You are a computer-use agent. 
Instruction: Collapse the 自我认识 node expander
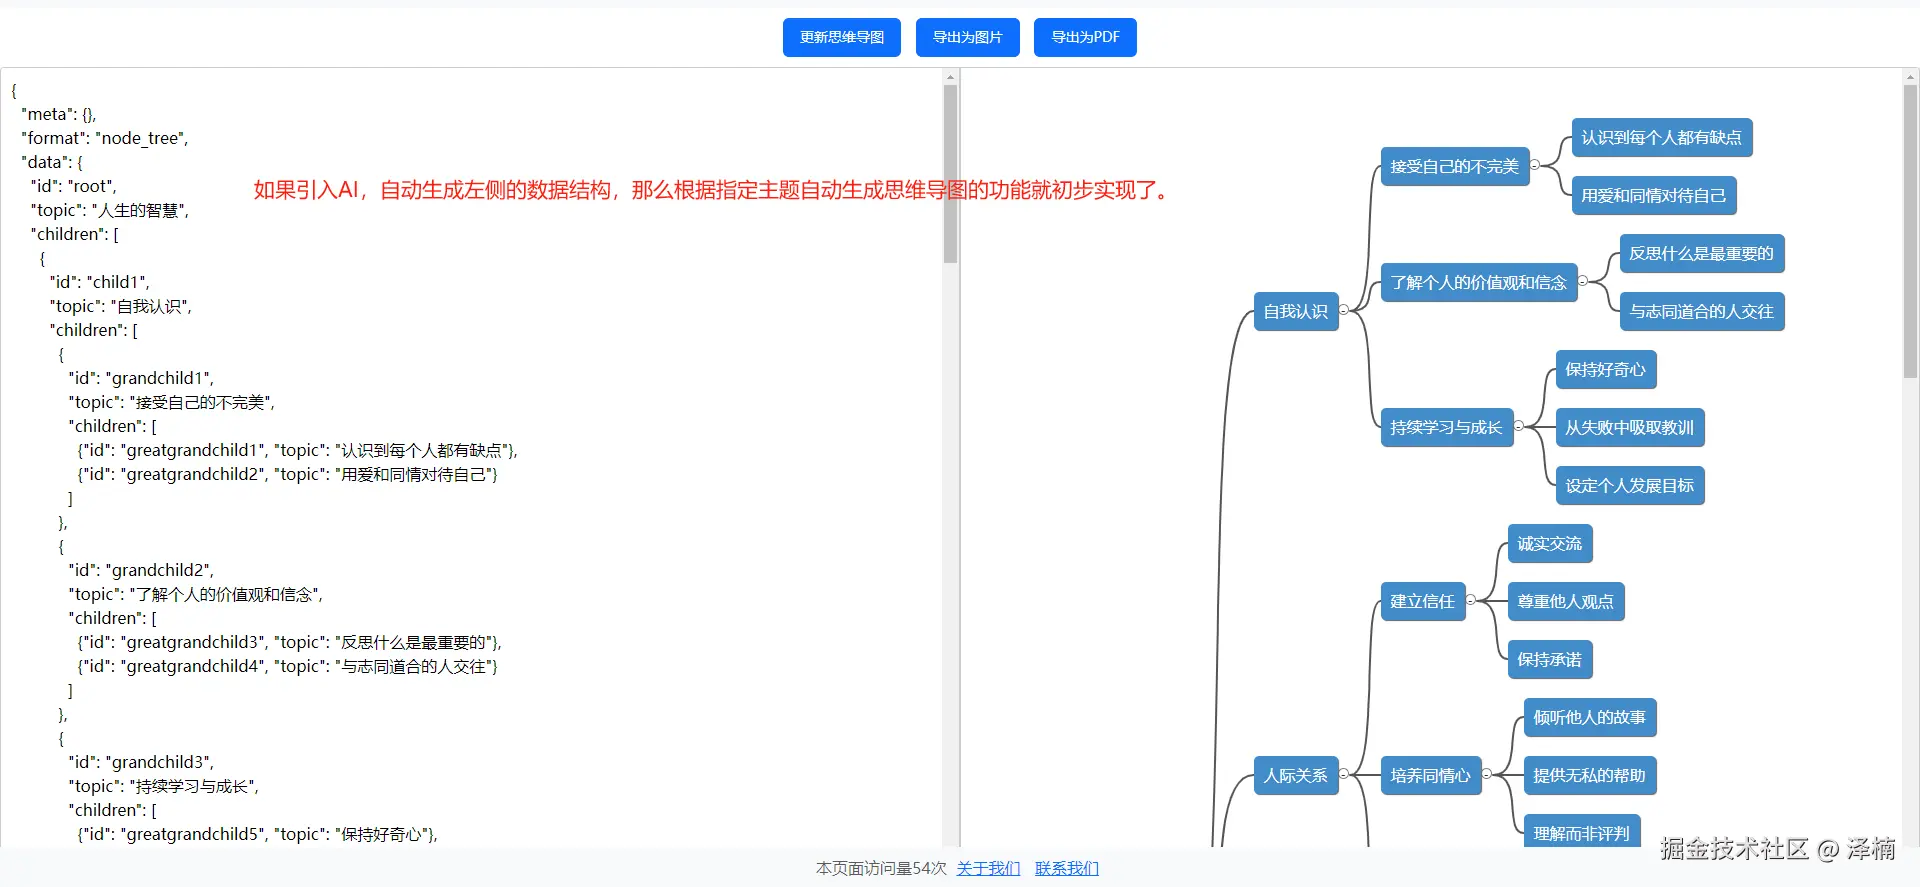pyautogui.click(x=1344, y=310)
